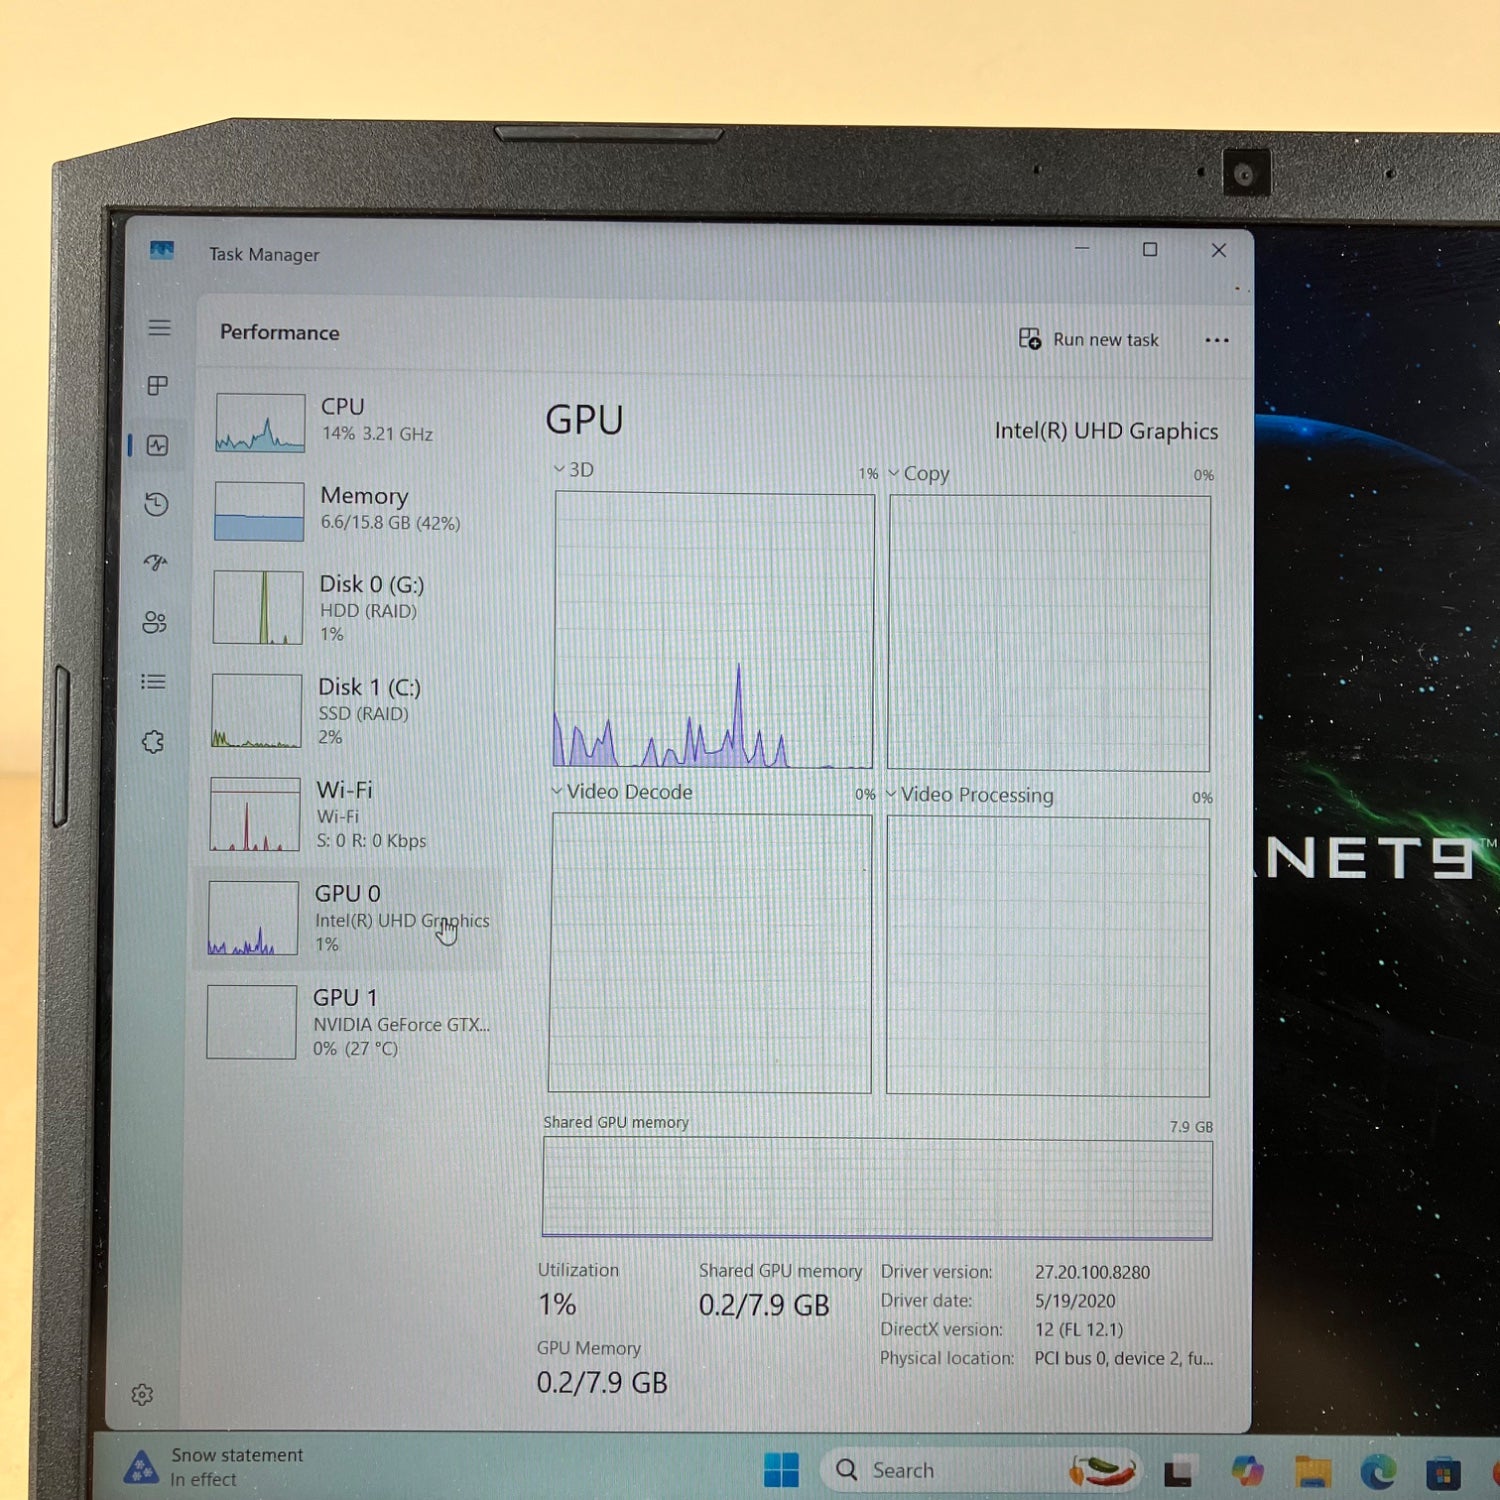Select the Processes view icon

160,387
